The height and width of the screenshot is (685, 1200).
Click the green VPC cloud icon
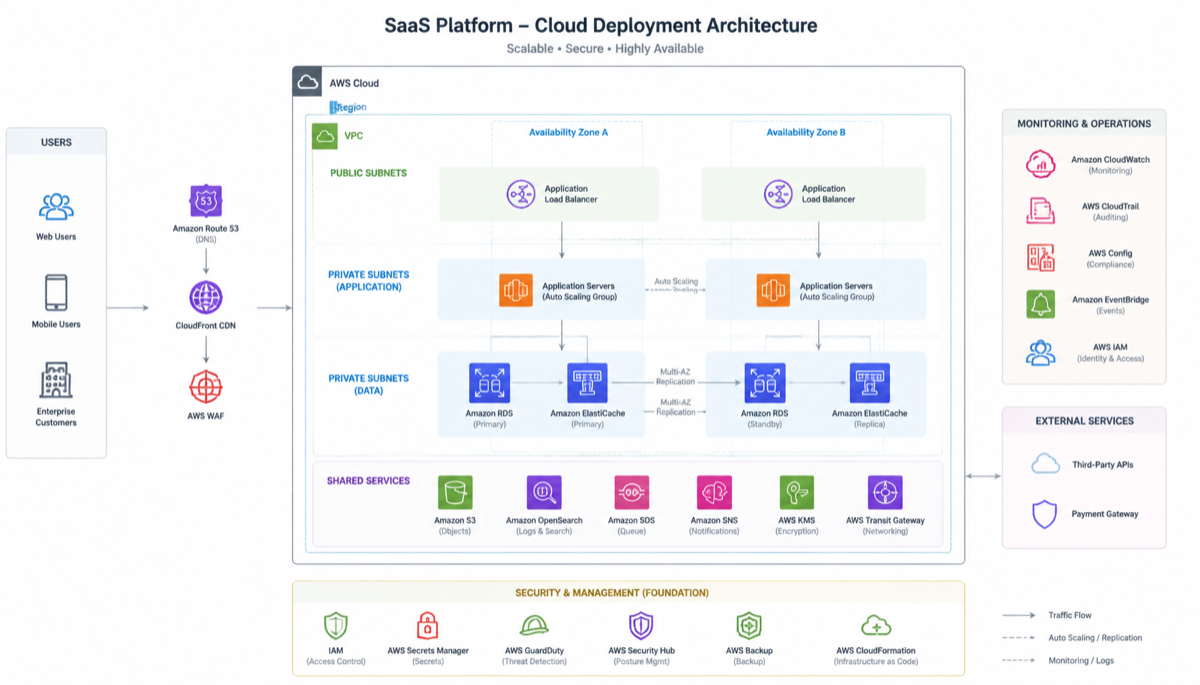tap(325, 135)
